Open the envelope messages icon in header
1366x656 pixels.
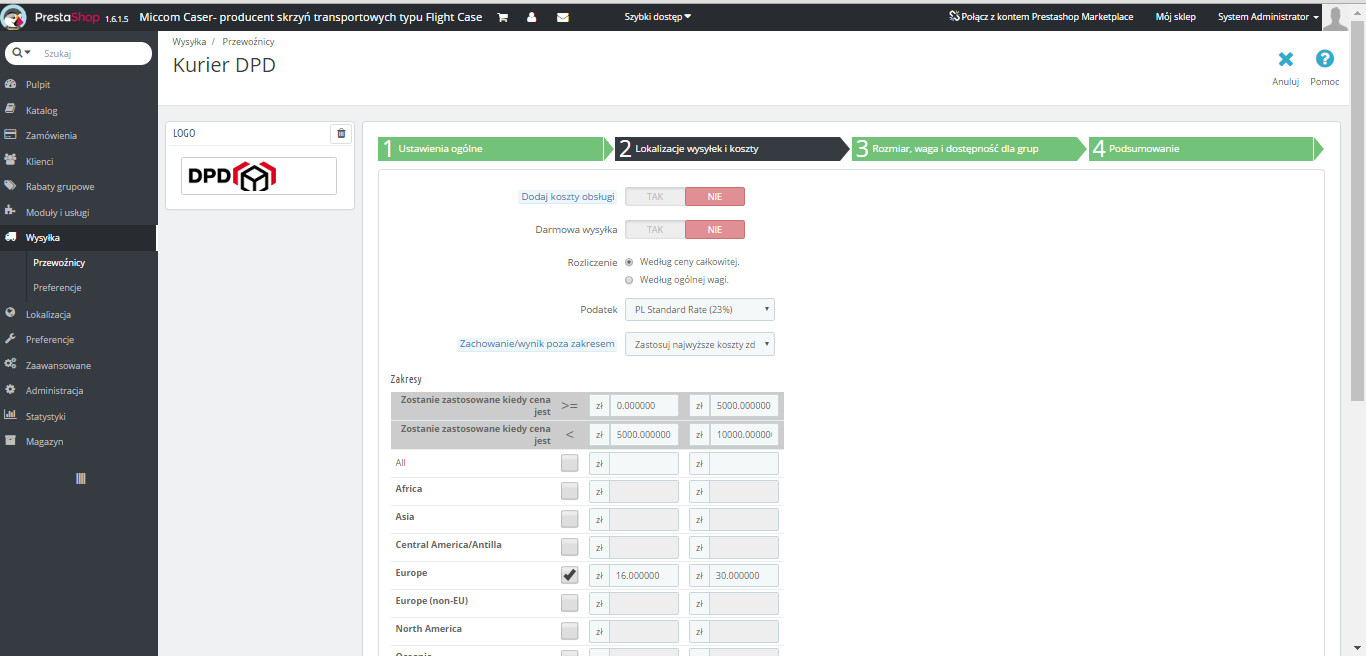pyautogui.click(x=563, y=17)
